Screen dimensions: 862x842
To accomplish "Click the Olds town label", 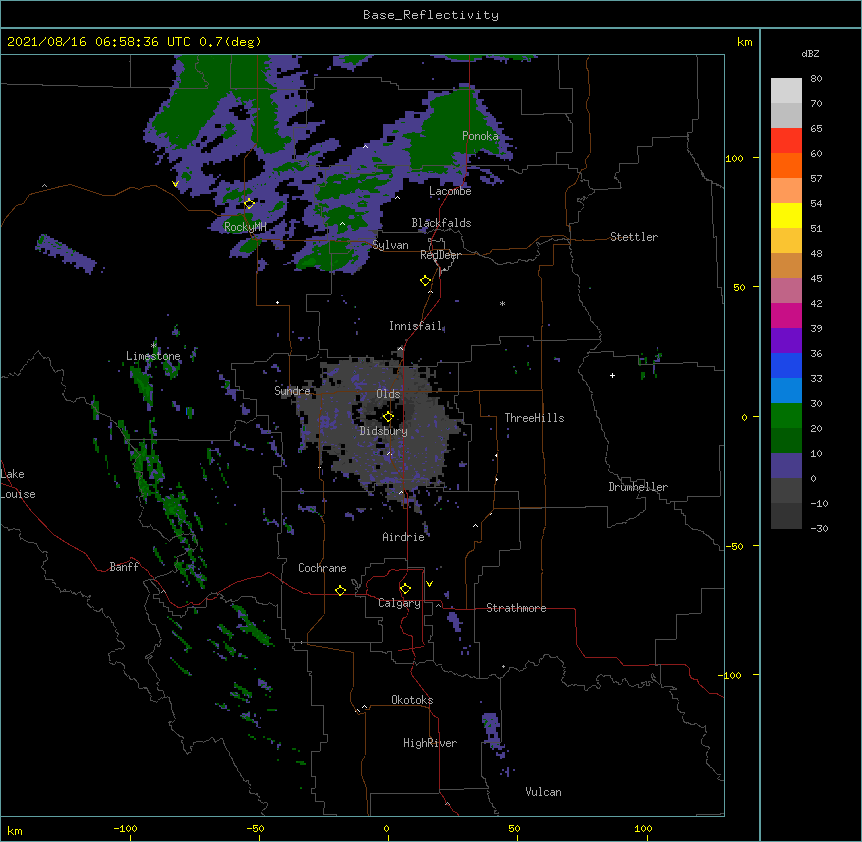I will [x=388, y=394].
